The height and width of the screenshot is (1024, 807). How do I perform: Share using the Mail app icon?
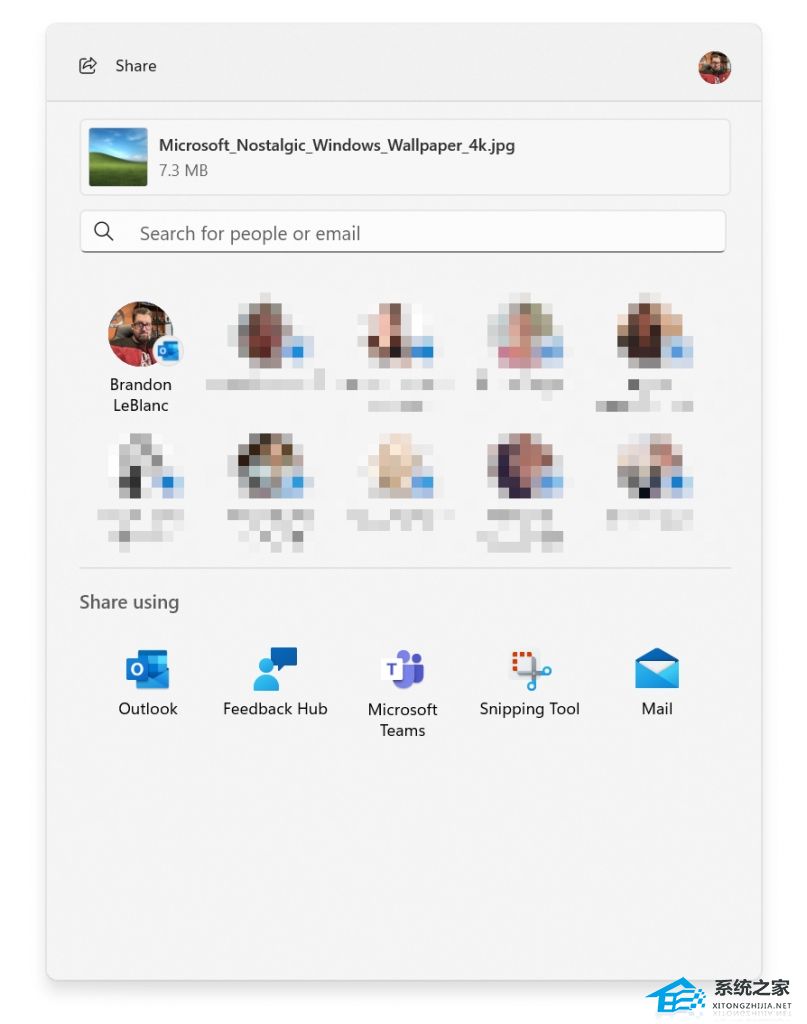657,668
